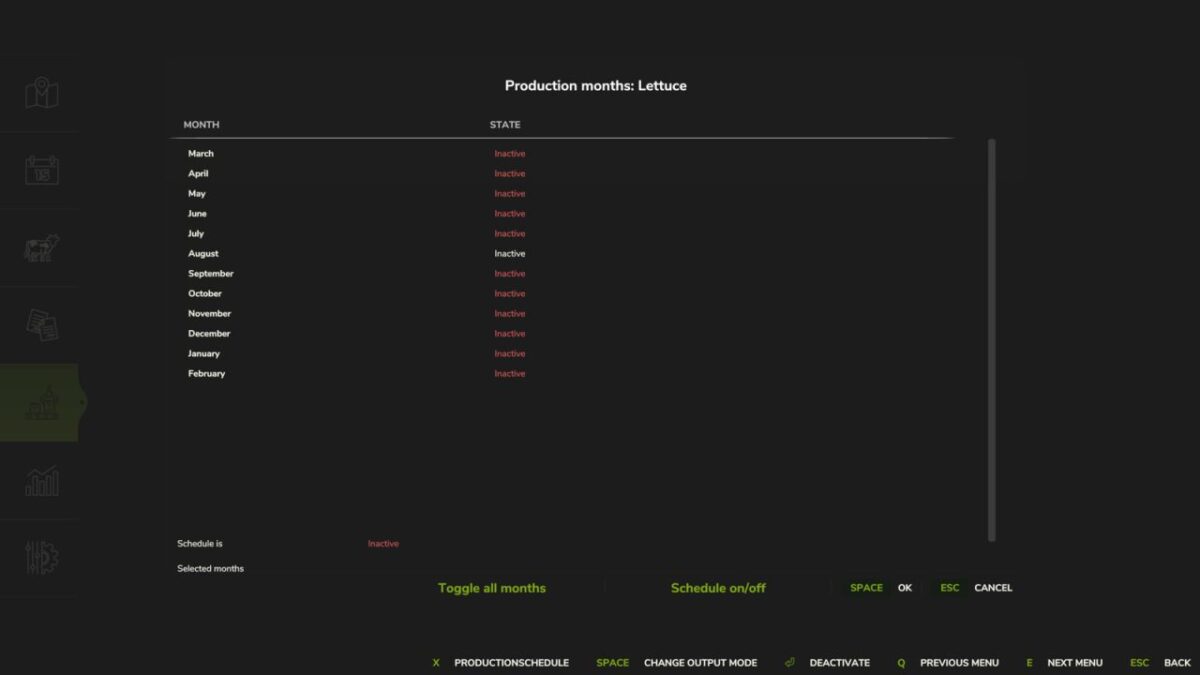Click Change Output Mode
The width and height of the screenshot is (1200, 675).
(x=702, y=662)
